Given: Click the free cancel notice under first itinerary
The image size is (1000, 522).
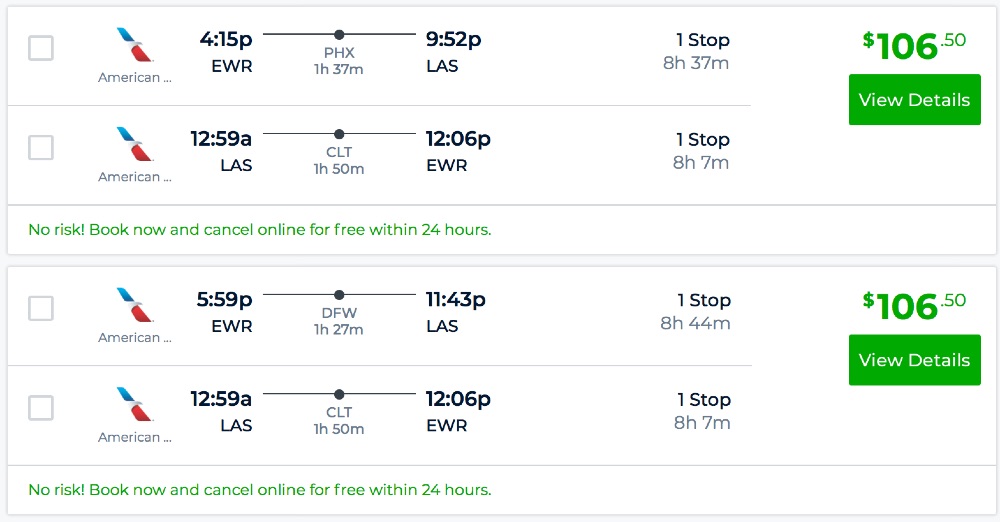Looking at the screenshot, I should pos(260,230).
